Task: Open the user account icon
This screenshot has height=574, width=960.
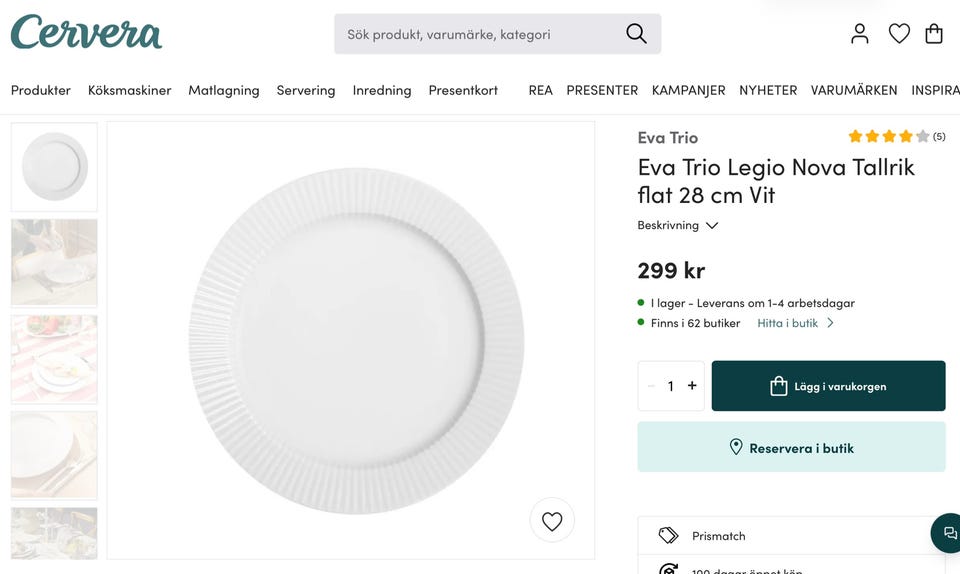Action: tap(860, 34)
